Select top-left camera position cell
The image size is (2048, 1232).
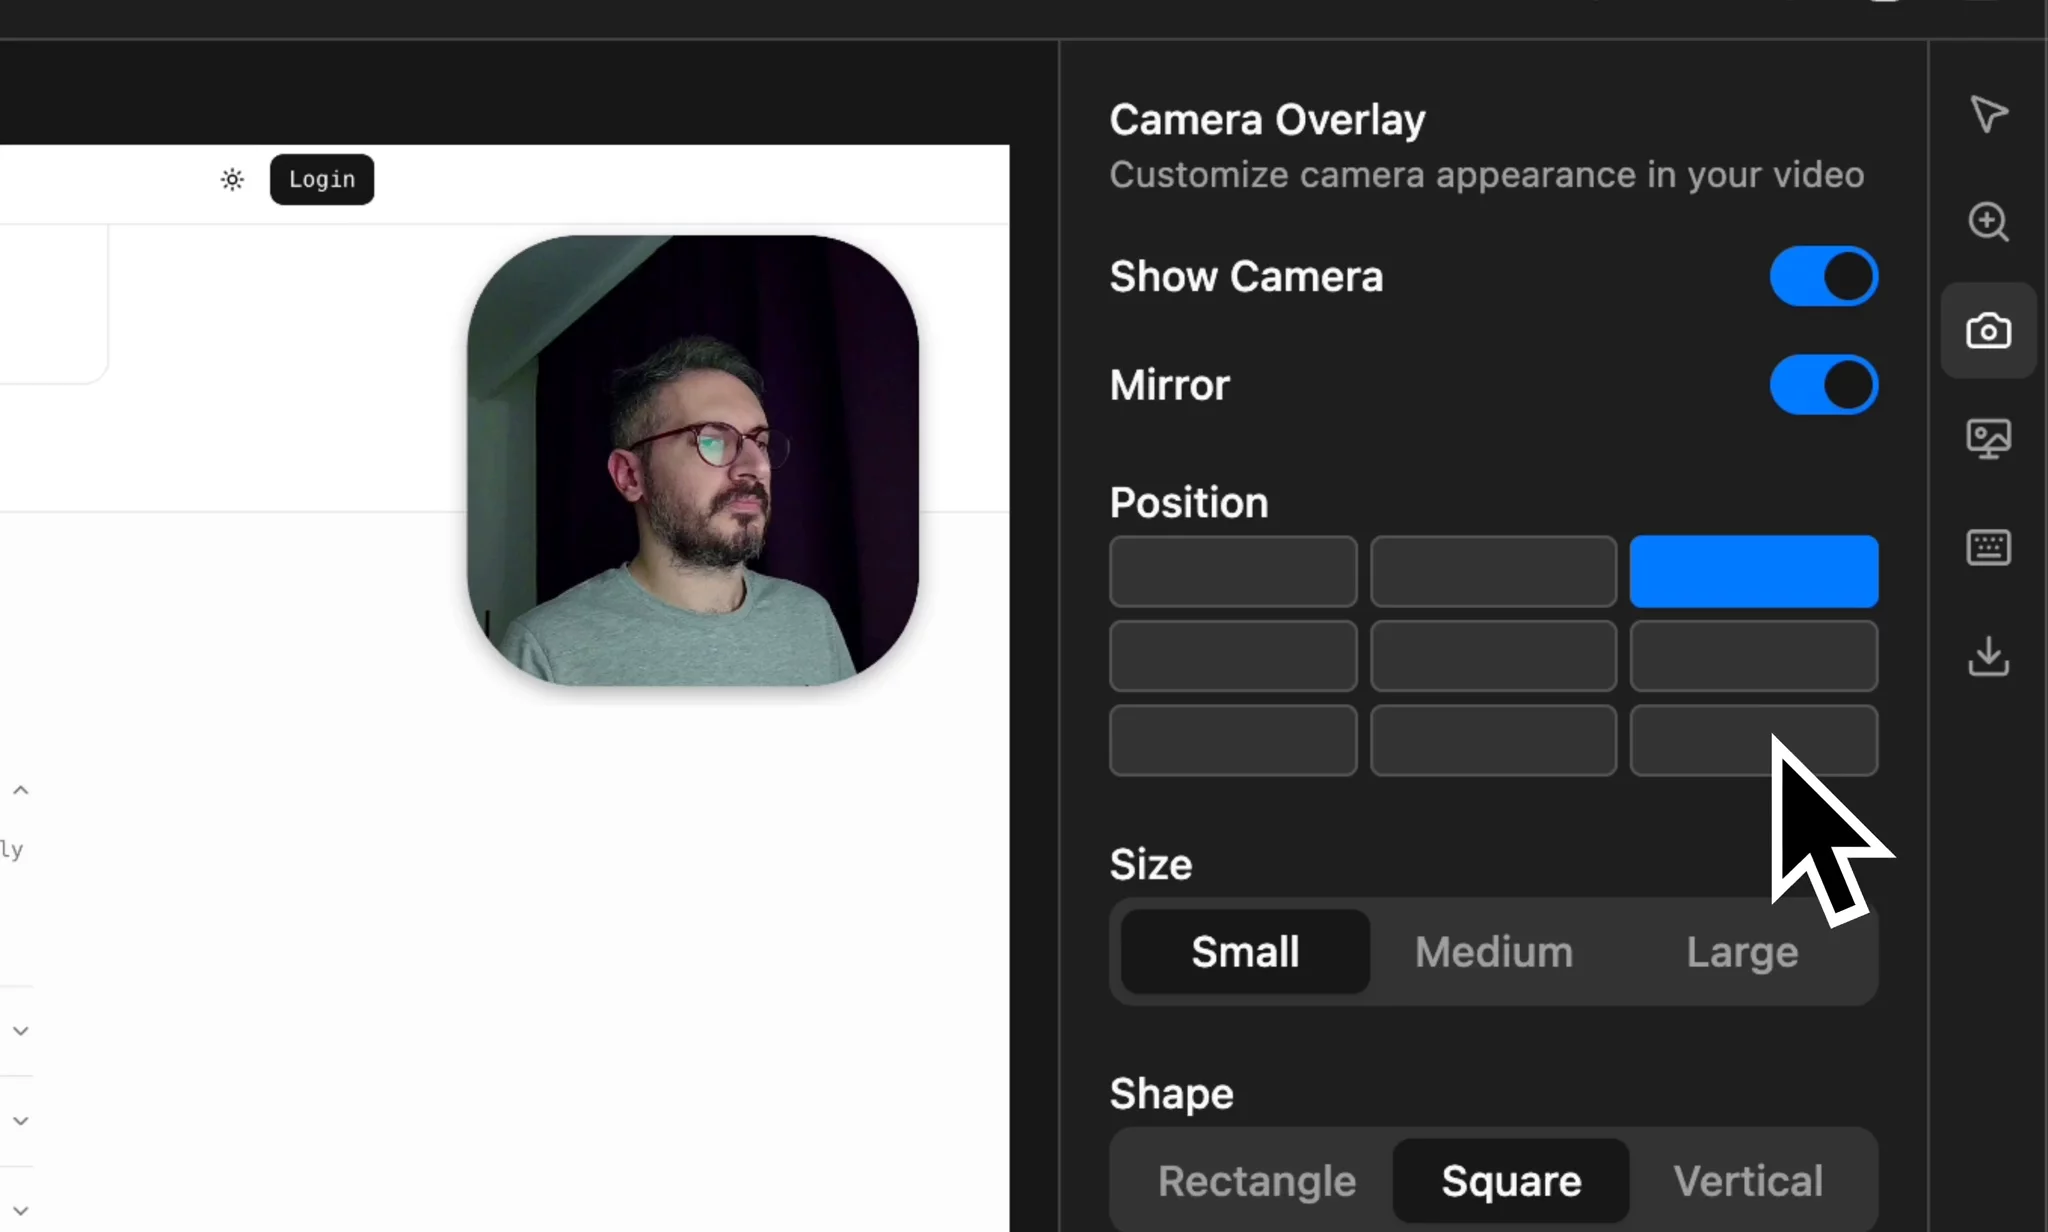pyautogui.click(x=1232, y=571)
